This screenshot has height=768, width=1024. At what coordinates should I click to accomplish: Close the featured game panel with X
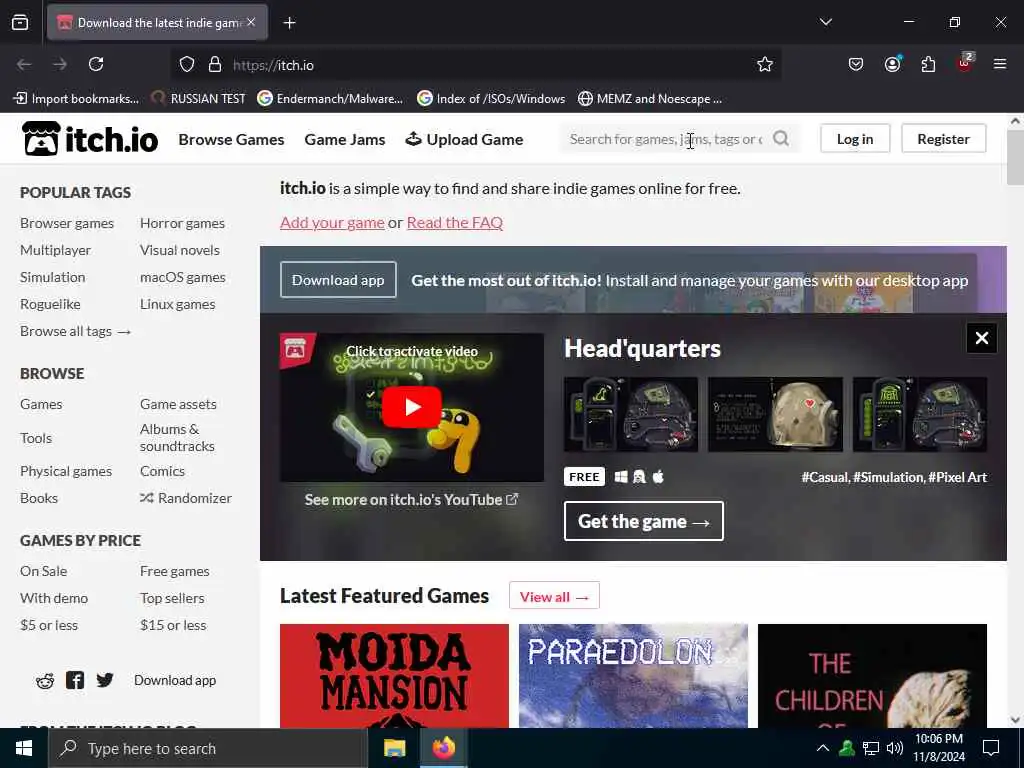(x=981, y=338)
